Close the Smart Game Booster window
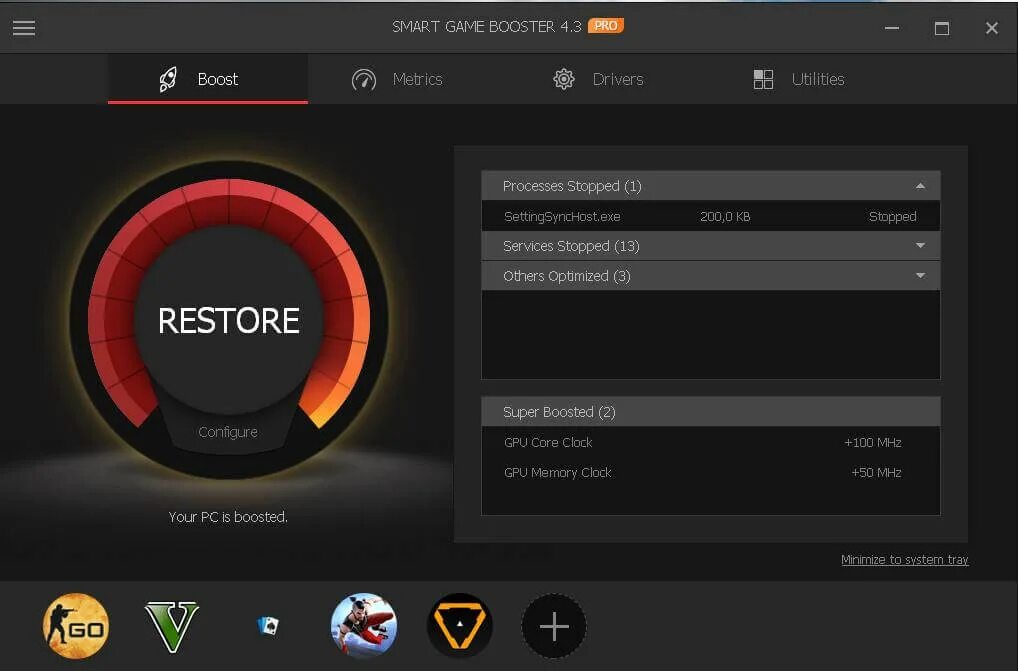The height and width of the screenshot is (671, 1018). click(x=991, y=28)
